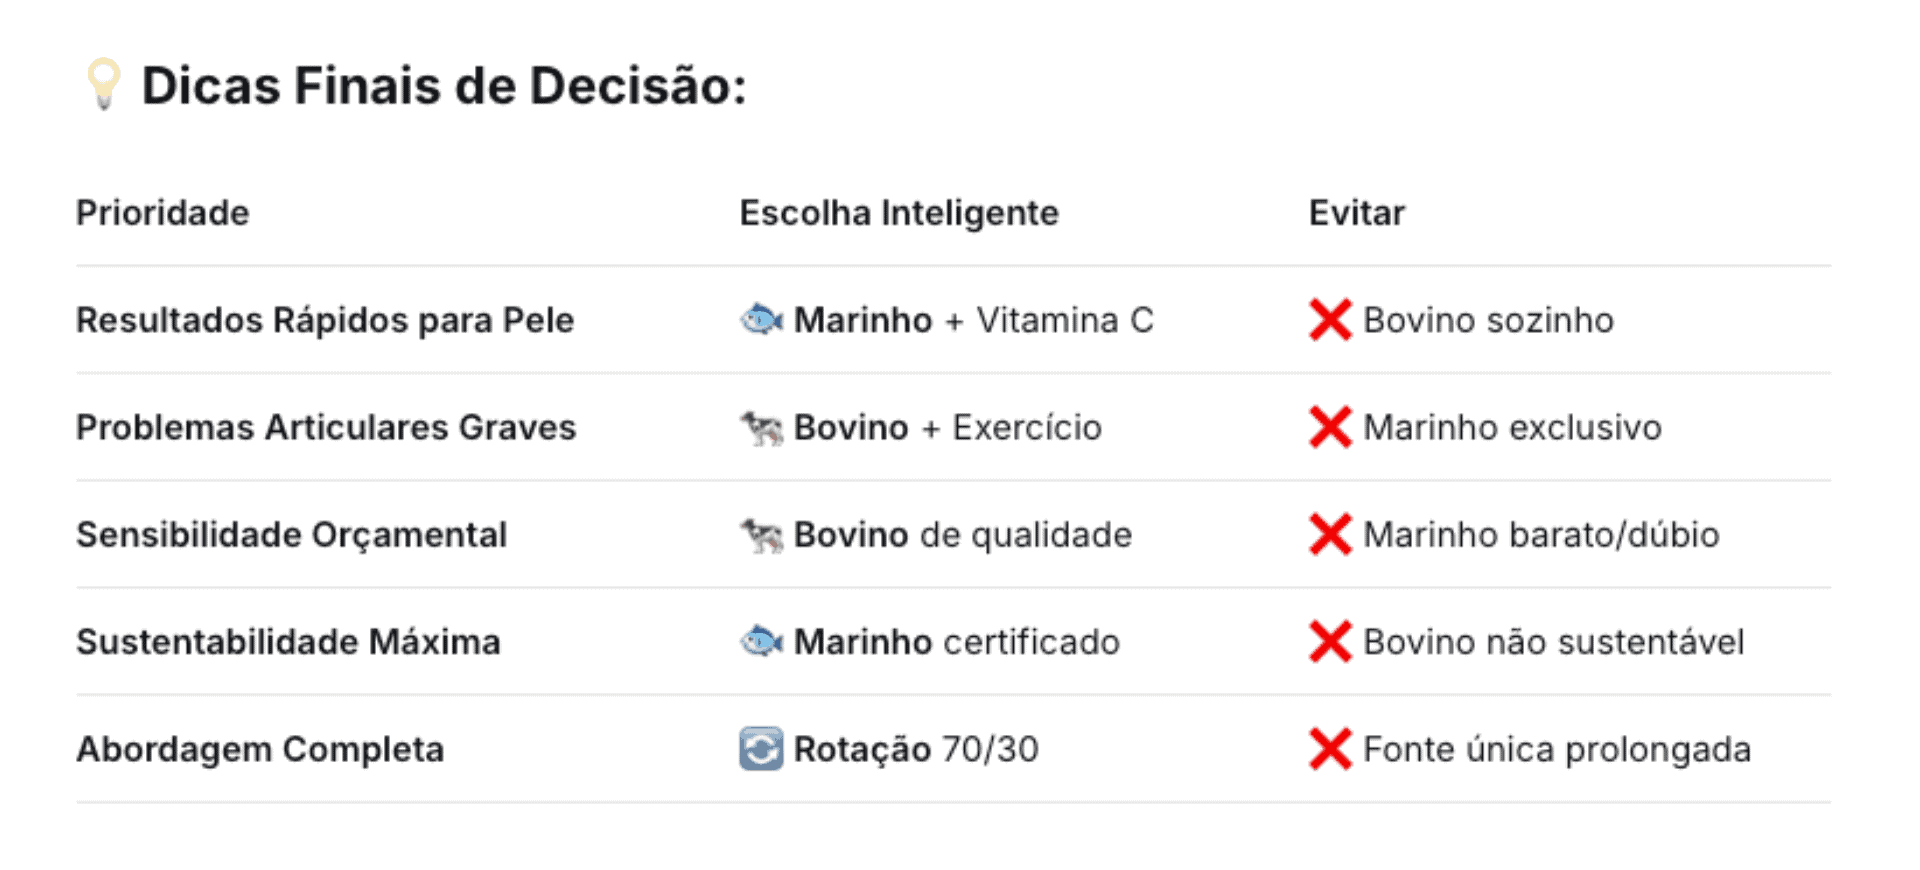Click the Sustentabilidade Máxima cell
The width and height of the screenshot is (1920, 870).
(x=288, y=642)
